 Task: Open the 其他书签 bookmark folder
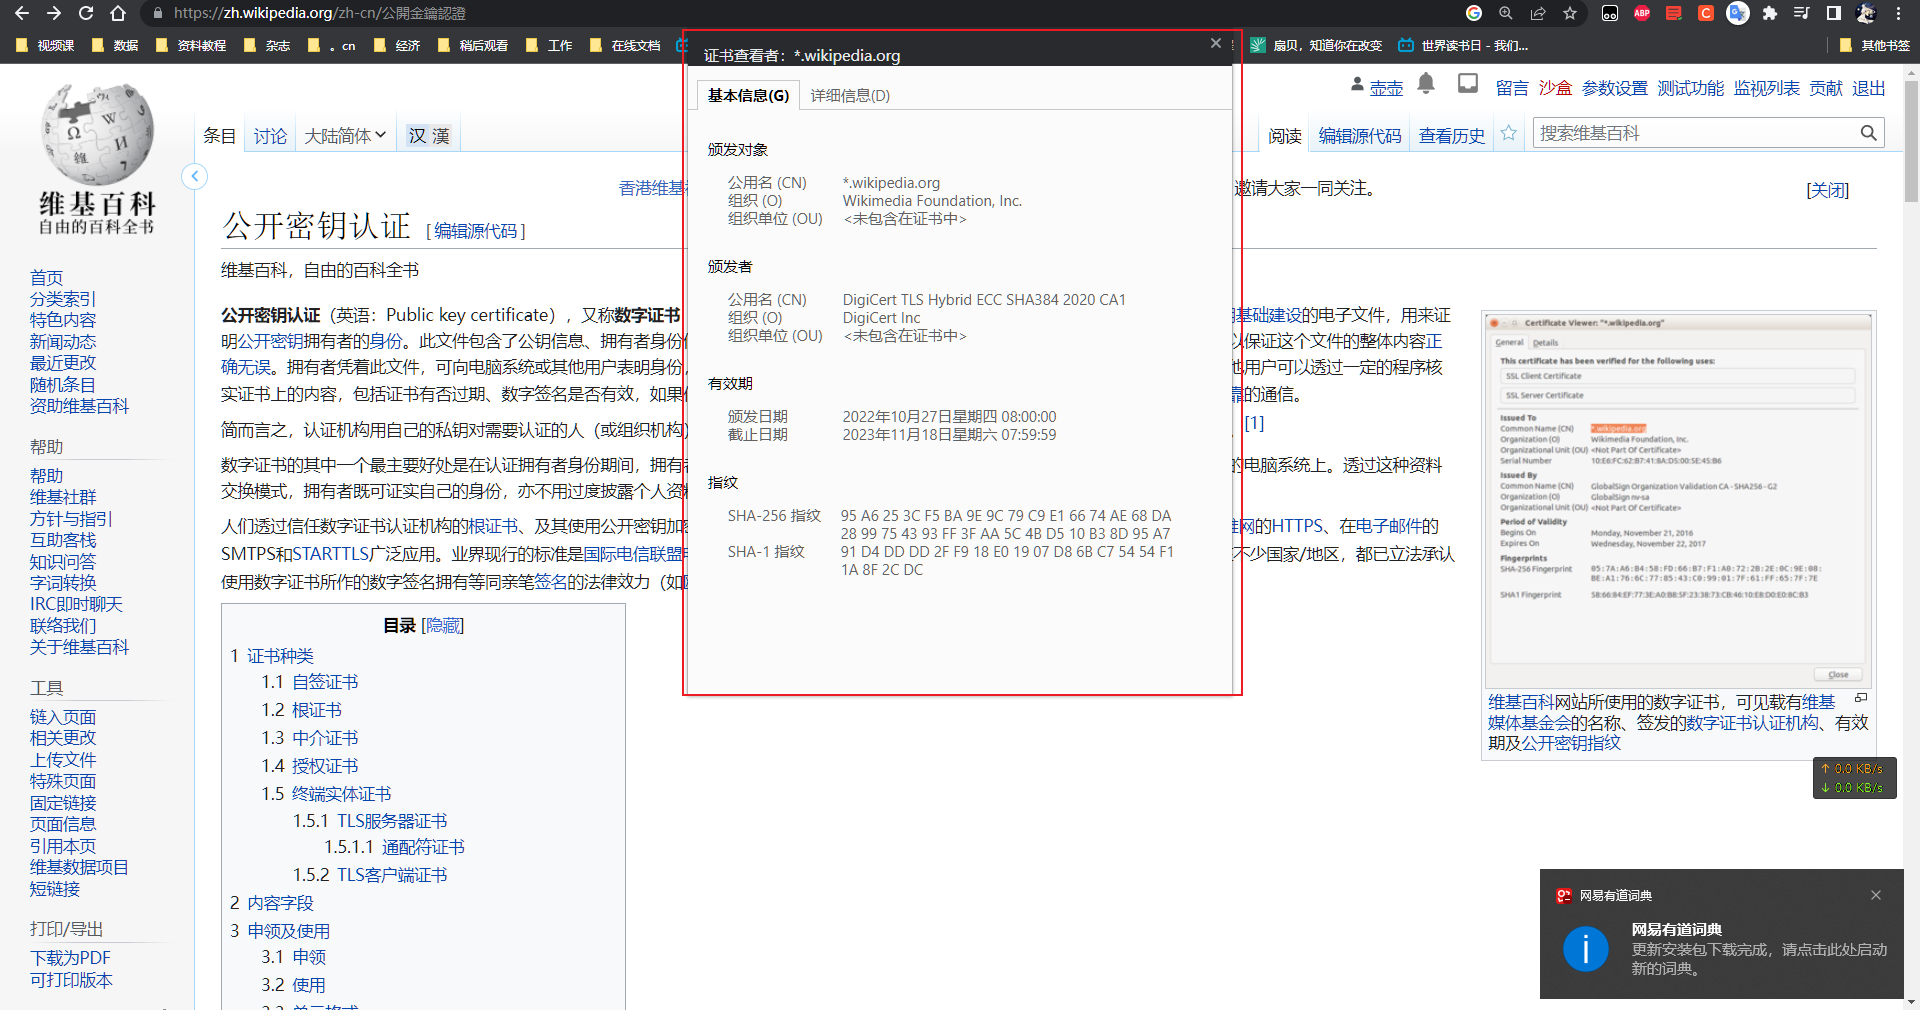pyautogui.click(x=1875, y=45)
